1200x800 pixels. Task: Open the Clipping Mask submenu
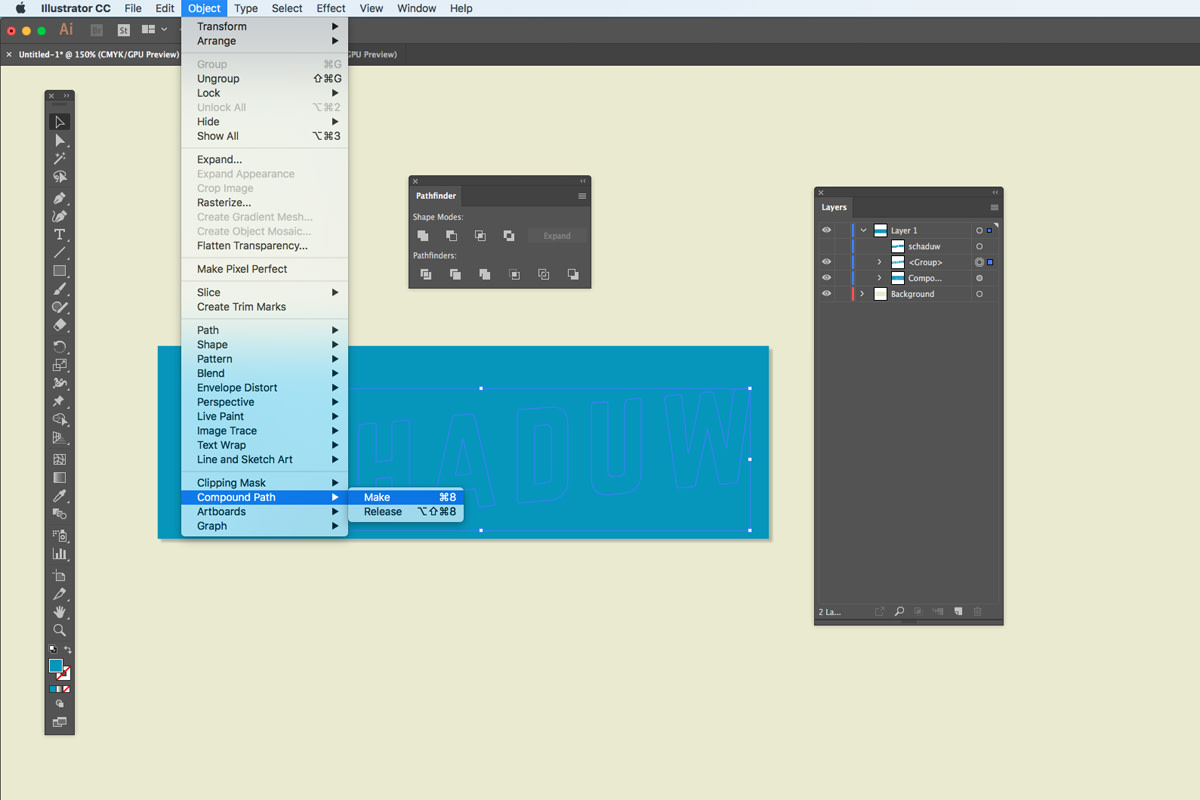264,483
